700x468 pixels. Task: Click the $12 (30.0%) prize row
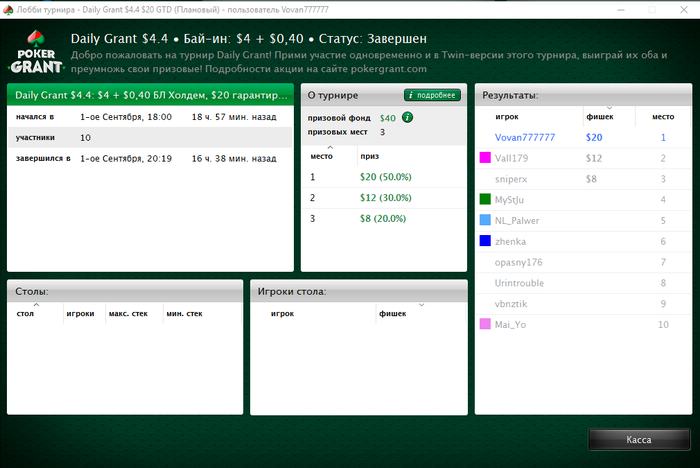click(384, 198)
